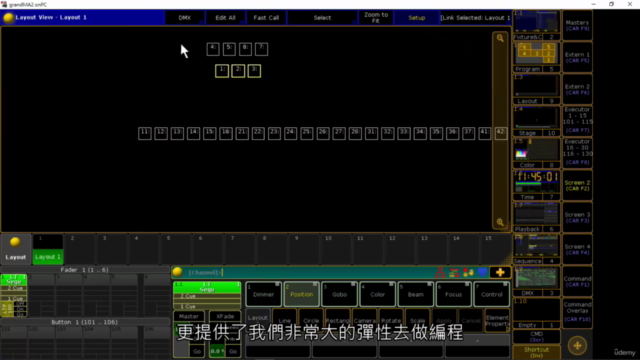
Task: Select layout element 31
Action: pyautogui.click(x=371, y=133)
